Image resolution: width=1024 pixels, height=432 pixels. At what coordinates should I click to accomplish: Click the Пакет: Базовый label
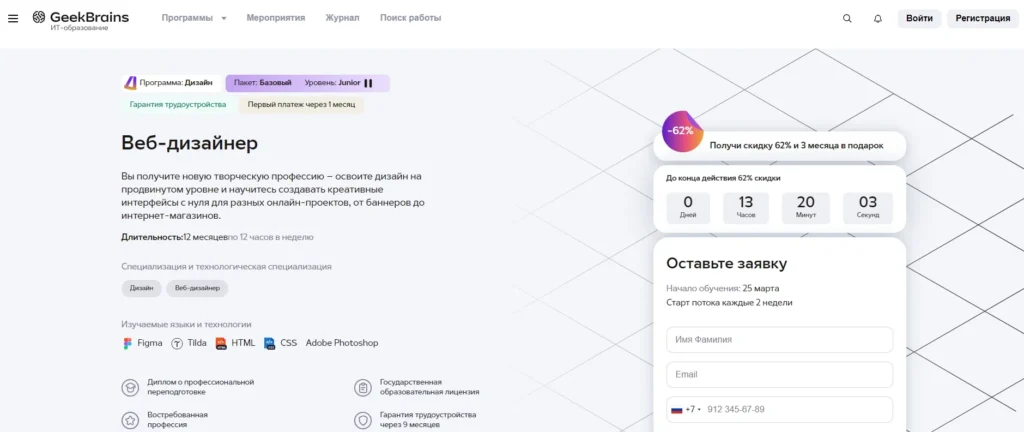263,83
